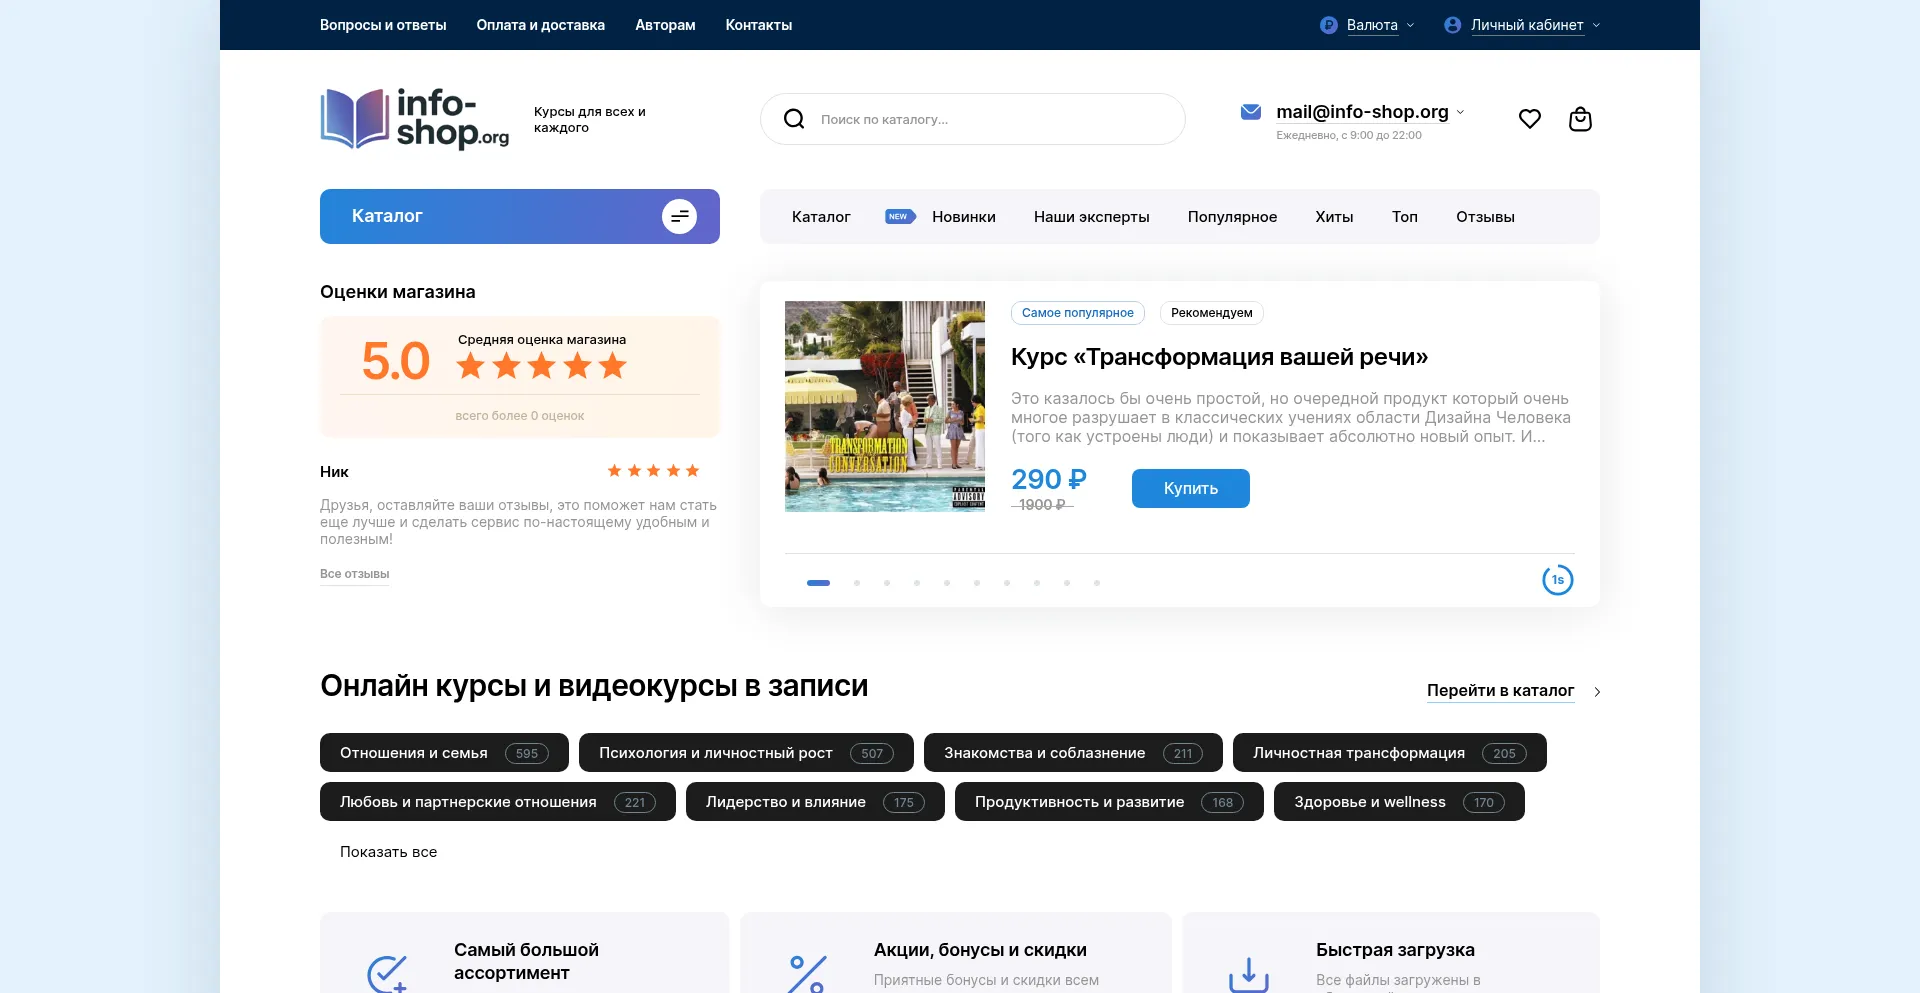1920x993 pixels.
Task: Click the Каталог menu round icon
Action: click(x=679, y=216)
